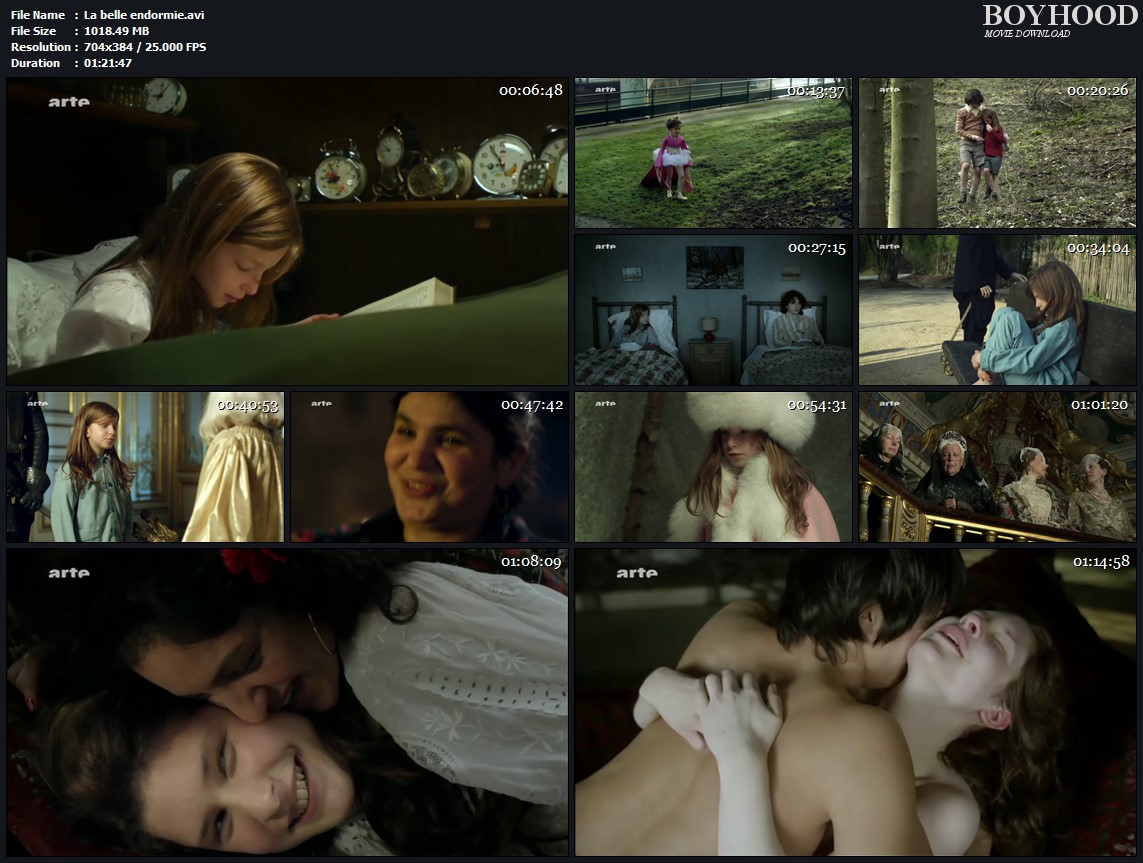
Task: Click the file size value 1018.49 MB
Action: (117, 31)
